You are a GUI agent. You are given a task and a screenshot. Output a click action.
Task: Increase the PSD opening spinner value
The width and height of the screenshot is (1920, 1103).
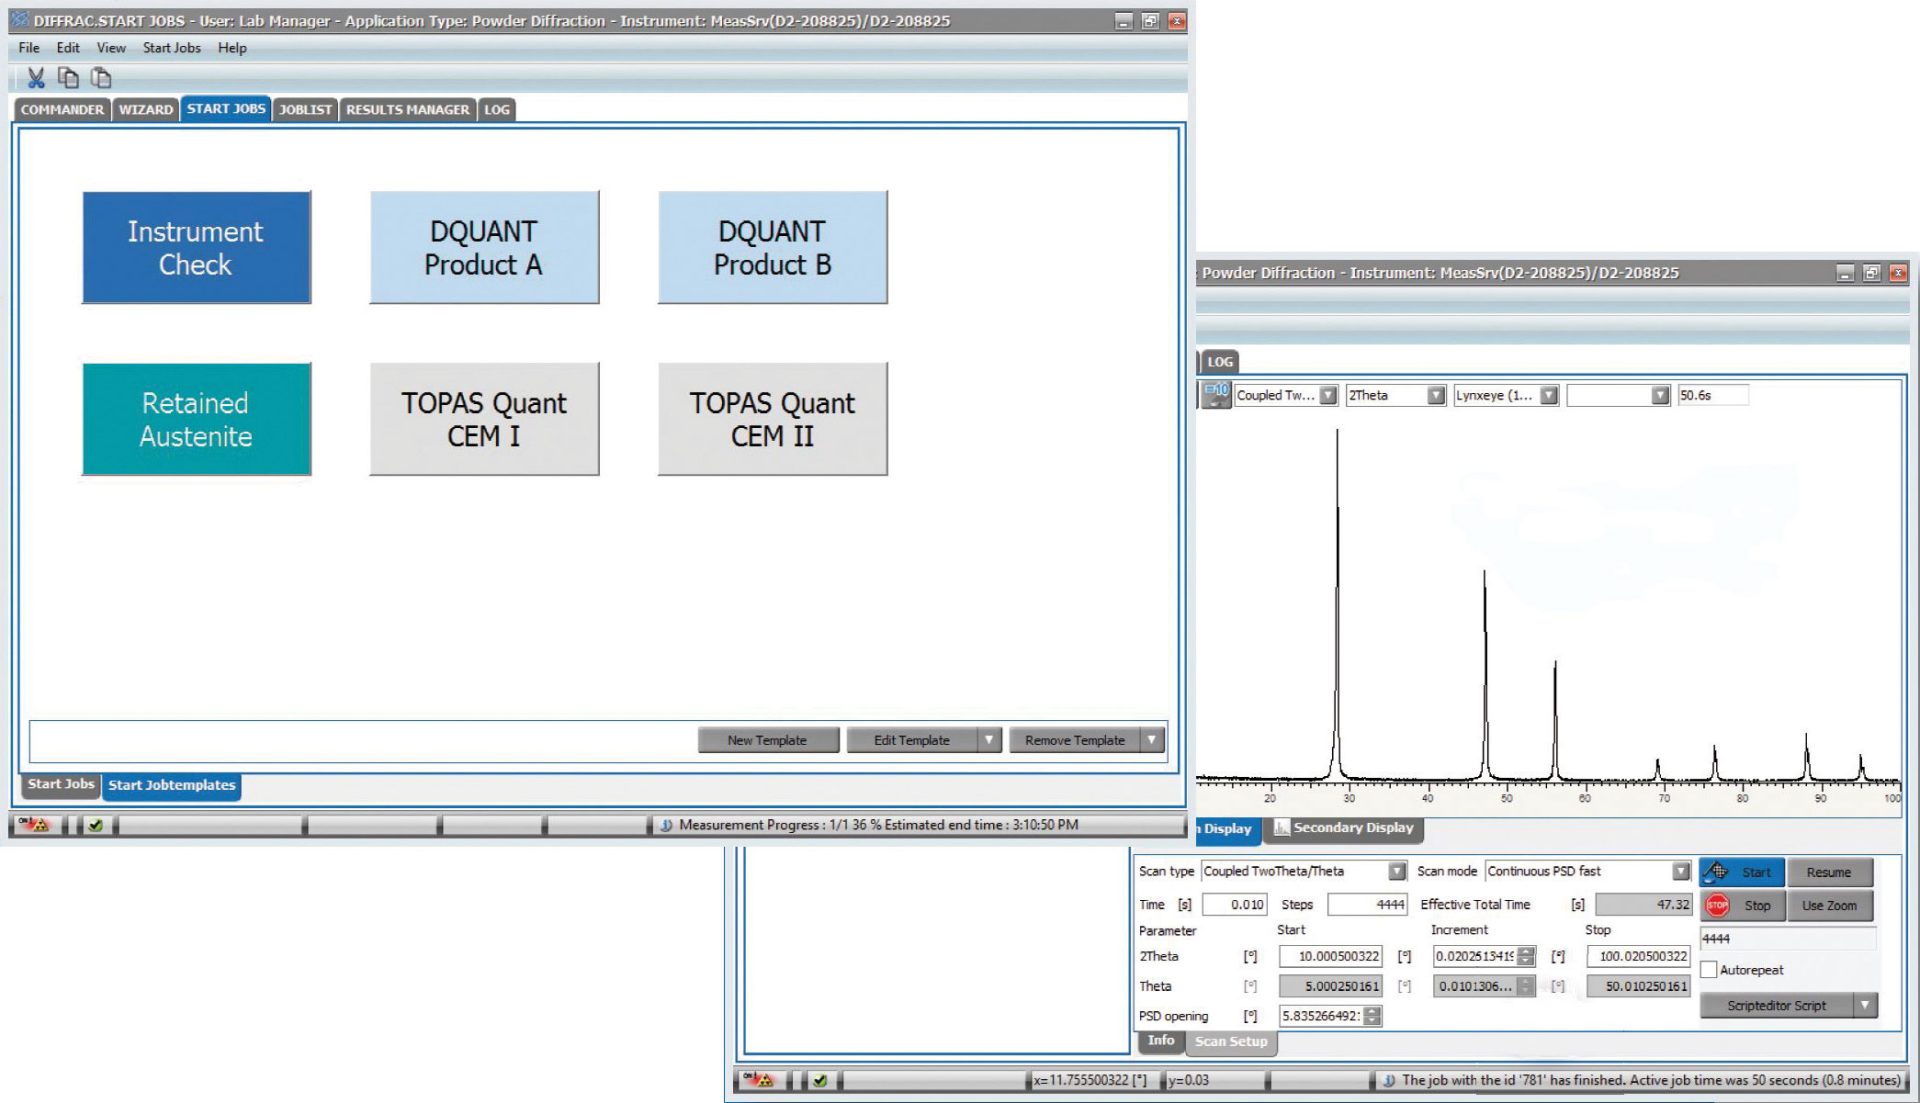point(1372,1011)
